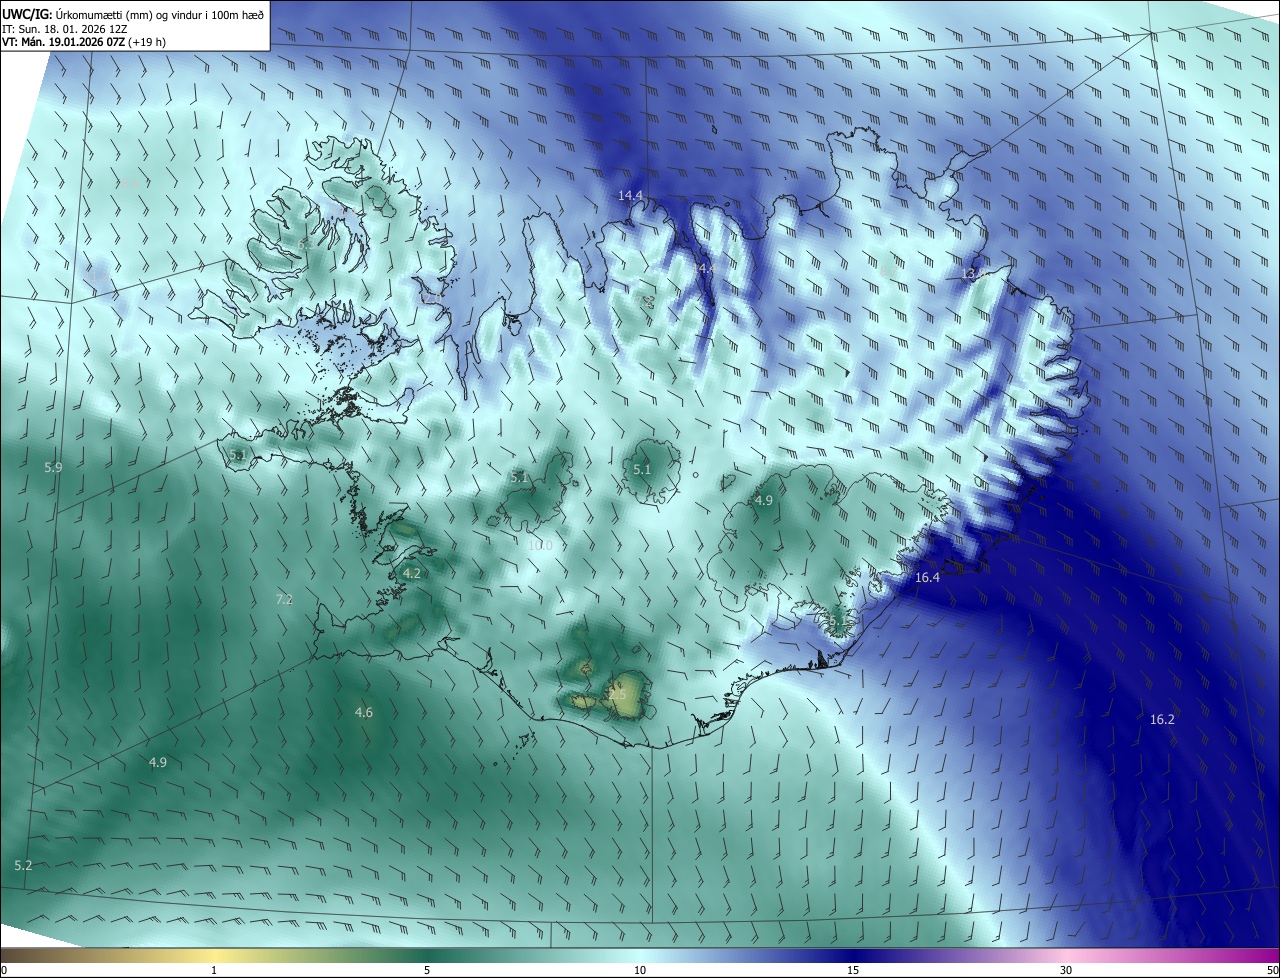Viewport: 1280px width, 978px height.
Task: Click the 16.4 value label on the map
Action: [927, 578]
